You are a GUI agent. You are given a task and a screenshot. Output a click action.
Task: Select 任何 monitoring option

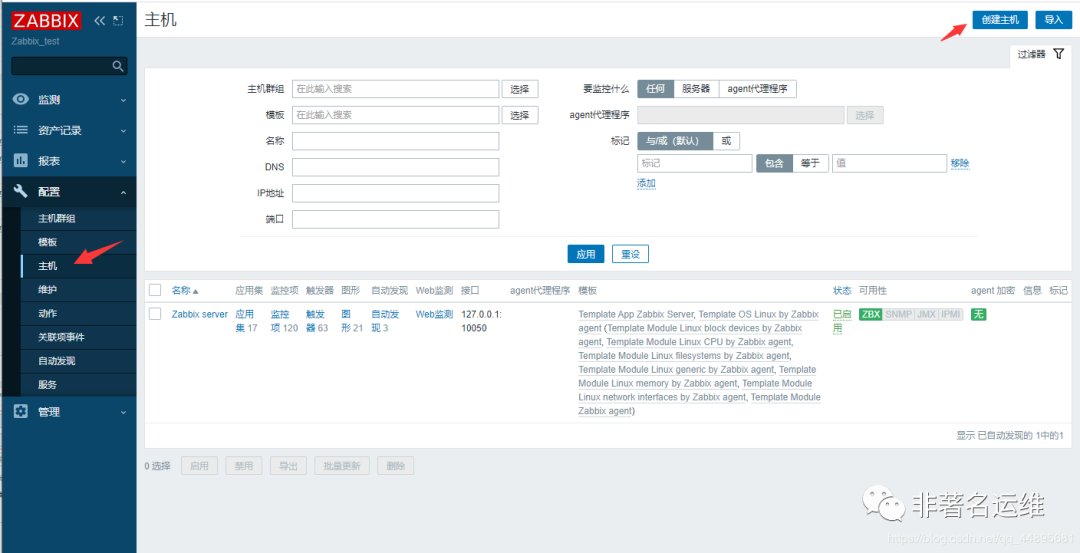coord(655,89)
